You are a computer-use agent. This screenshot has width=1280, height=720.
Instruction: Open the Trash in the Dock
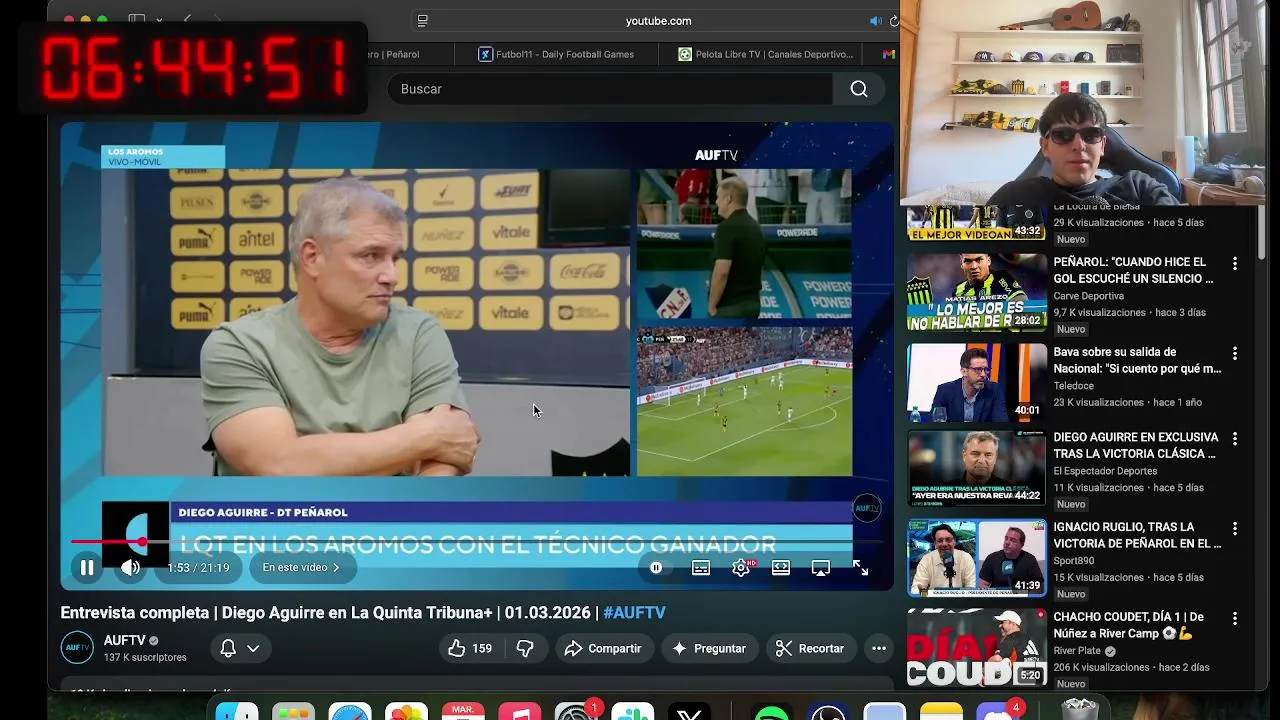(x=1079, y=712)
